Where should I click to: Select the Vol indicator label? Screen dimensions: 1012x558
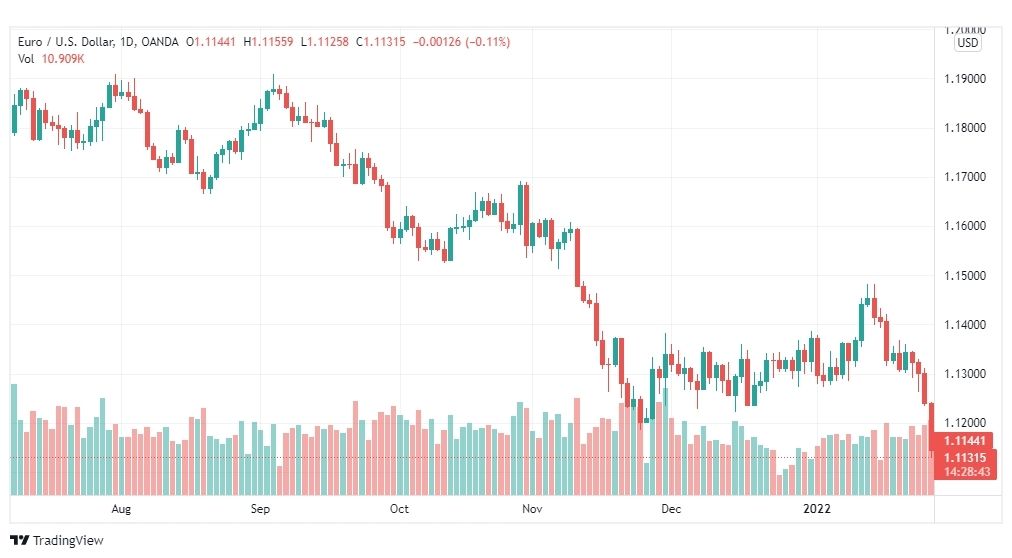tap(26, 59)
